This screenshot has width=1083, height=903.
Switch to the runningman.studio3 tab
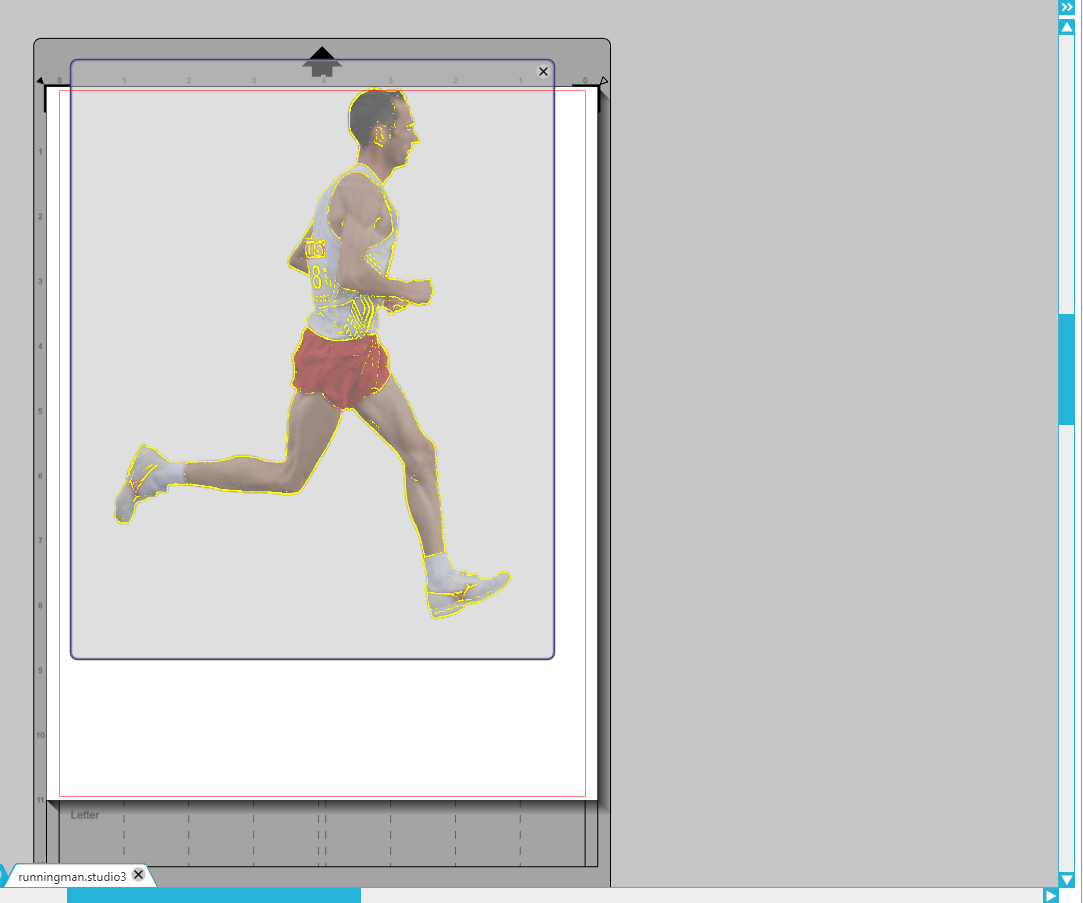click(x=70, y=875)
